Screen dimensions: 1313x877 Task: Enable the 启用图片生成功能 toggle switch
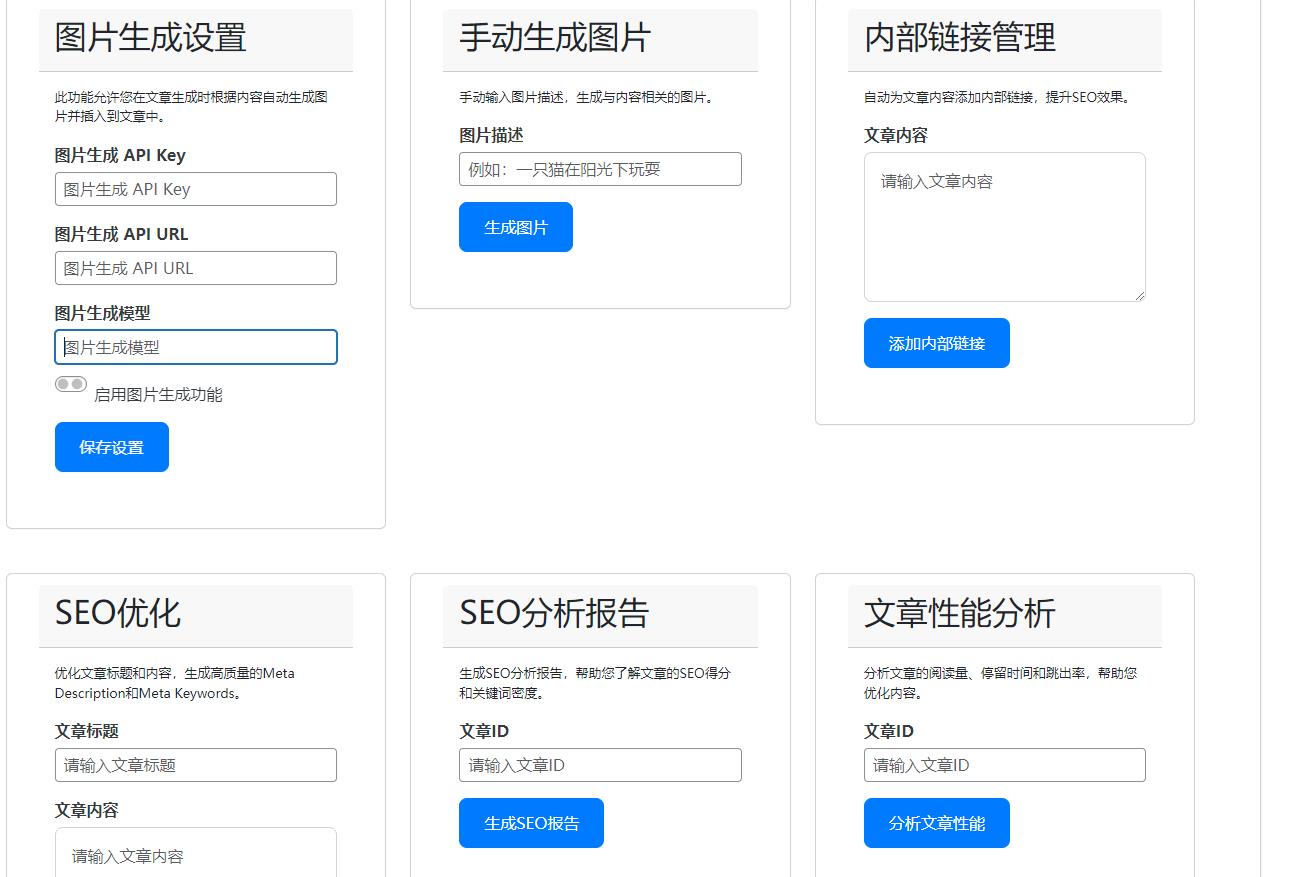(70, 384)
